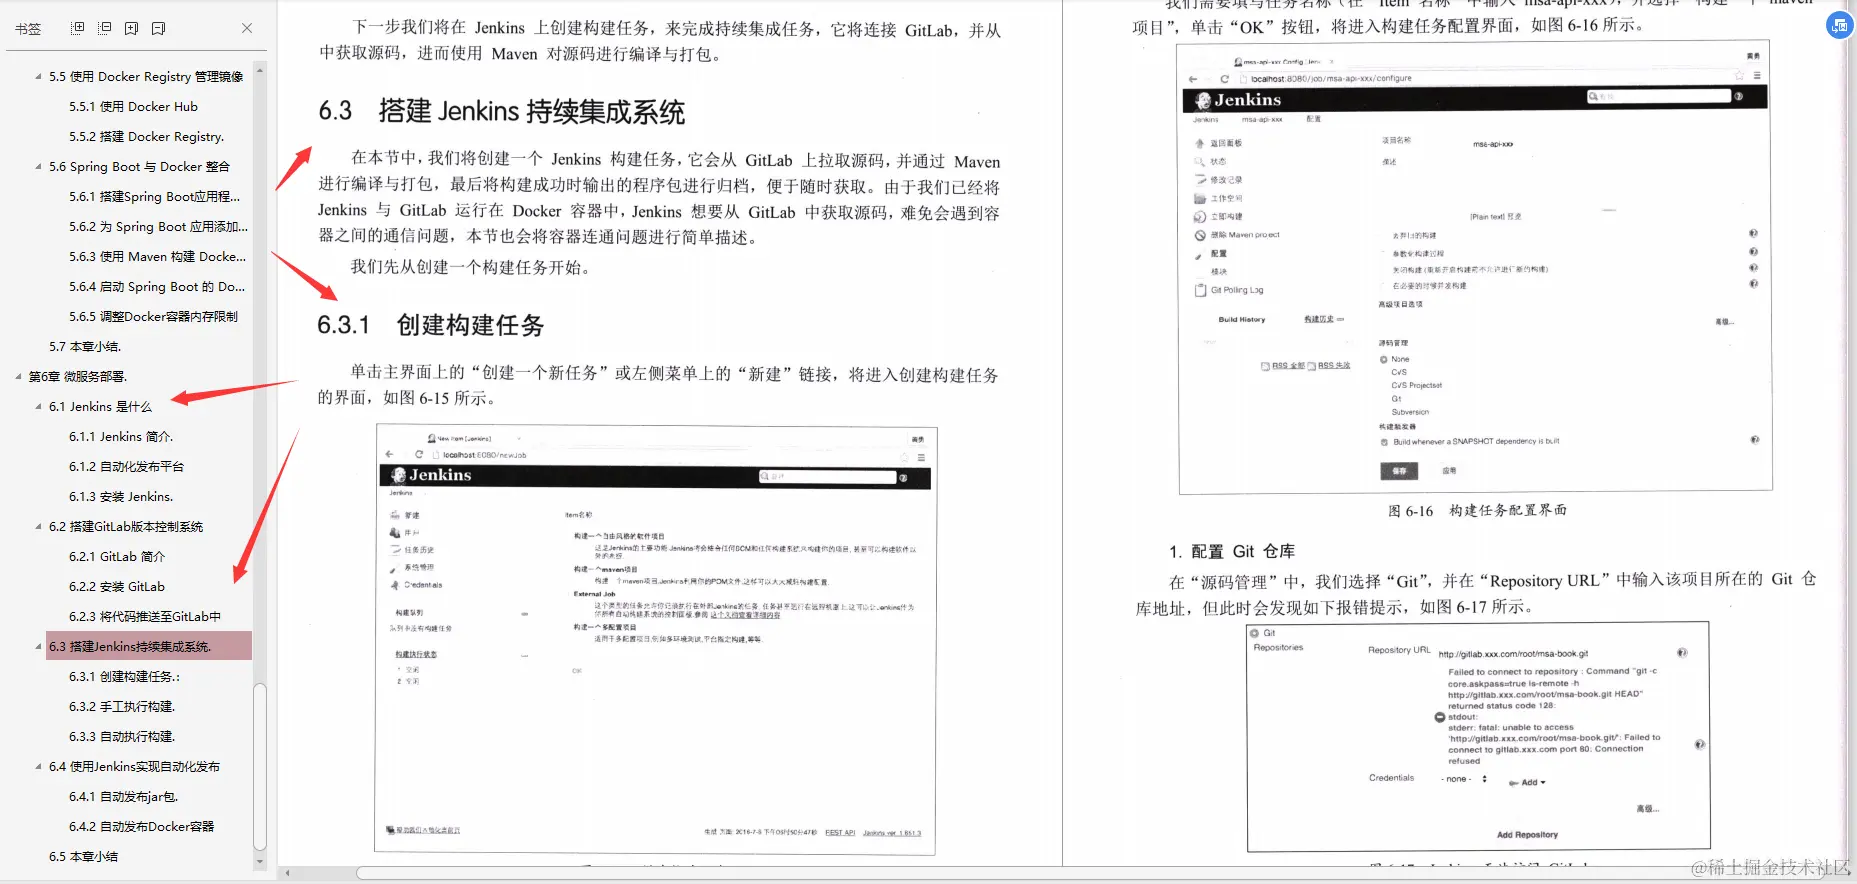Click the figure 6-15 Jenkins new item screenshot

[655, 639]
